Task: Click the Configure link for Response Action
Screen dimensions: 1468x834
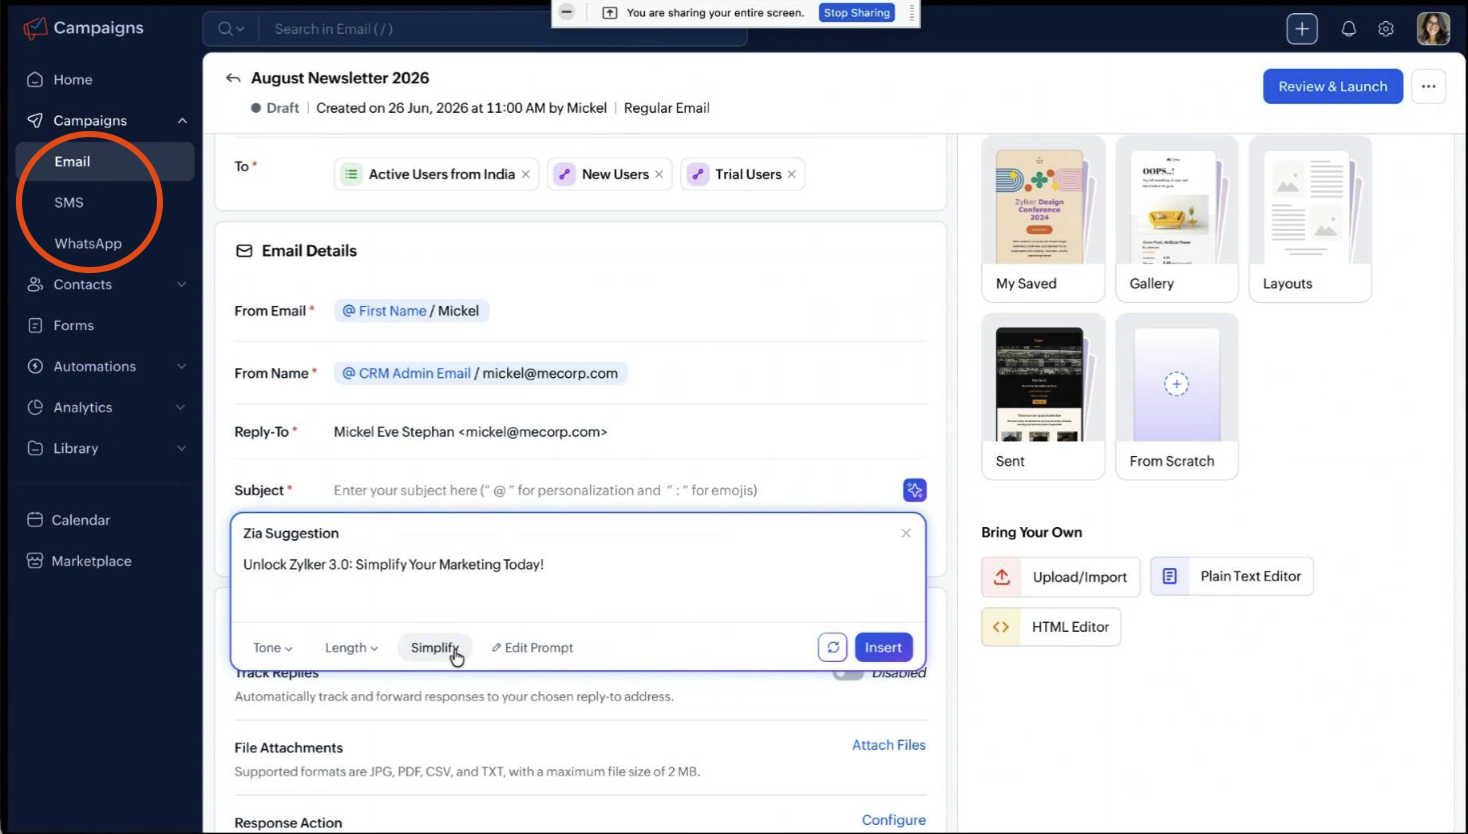Action: [x=894, y=820]
